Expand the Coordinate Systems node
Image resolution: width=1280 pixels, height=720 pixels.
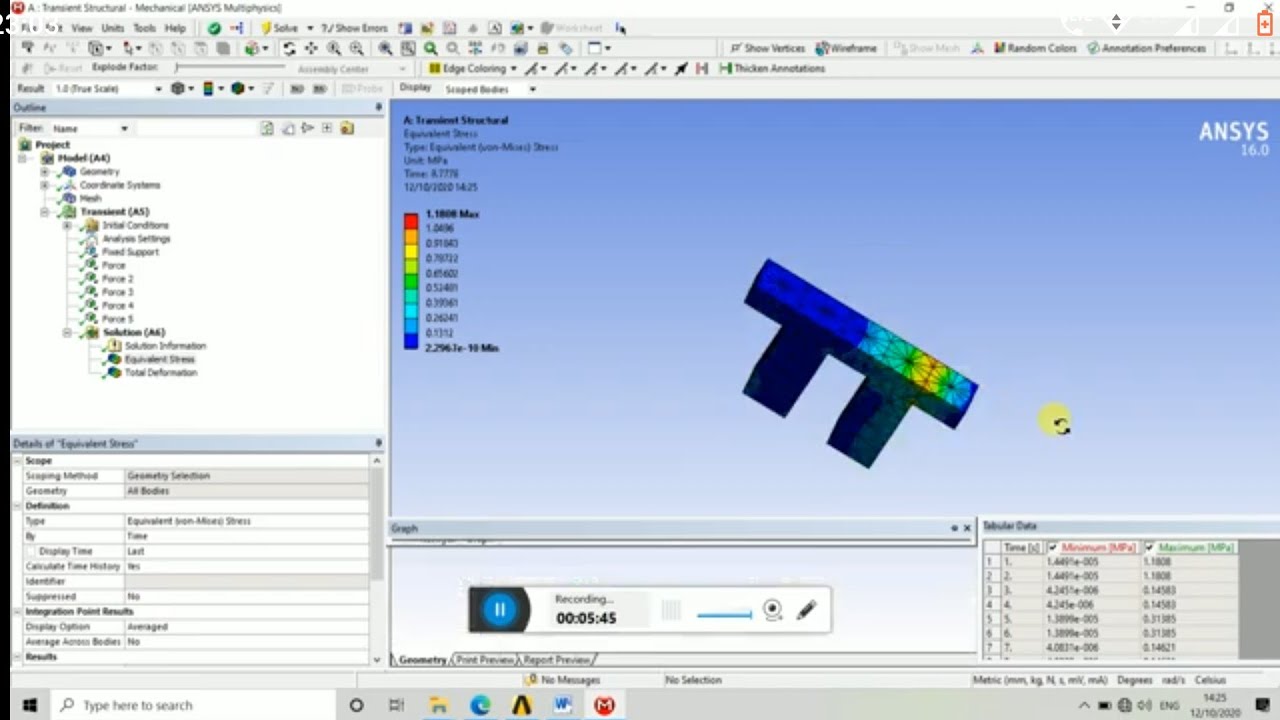(44, 185)
